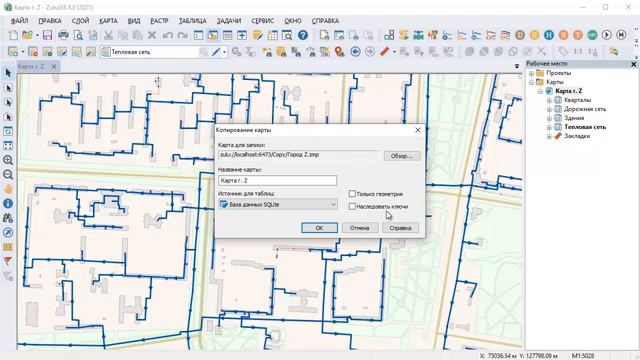Expand the 'Кварталы' layer node
The image size is (640, 360).
[549, 100]
